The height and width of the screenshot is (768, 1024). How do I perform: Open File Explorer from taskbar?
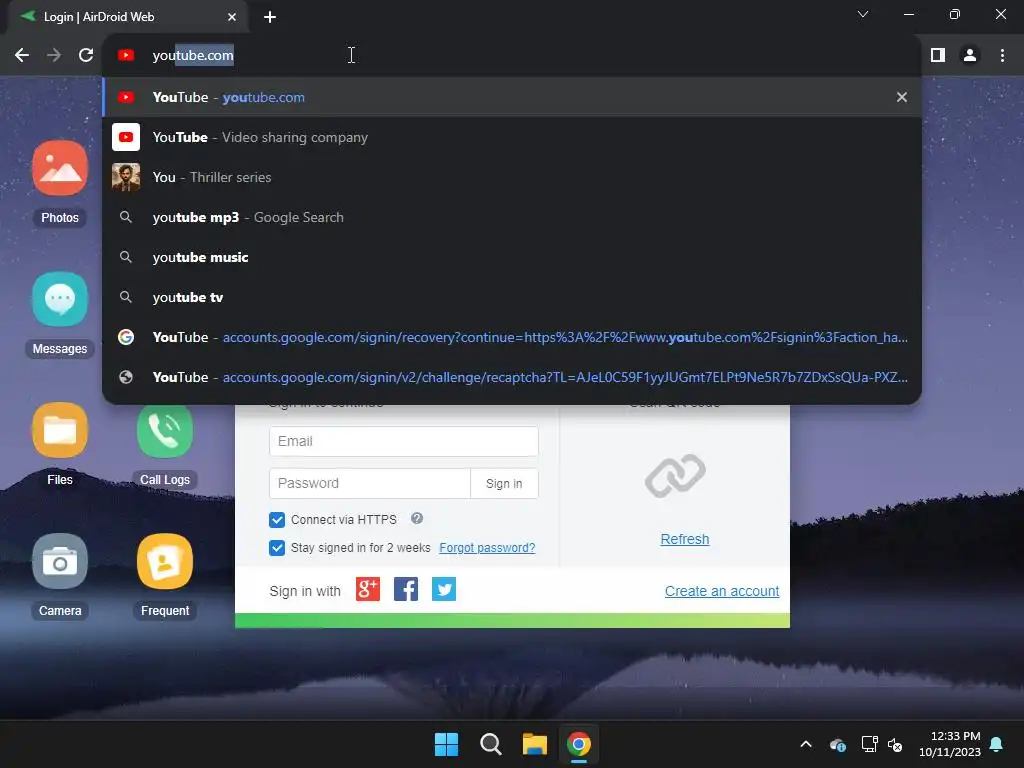[534, 744]
